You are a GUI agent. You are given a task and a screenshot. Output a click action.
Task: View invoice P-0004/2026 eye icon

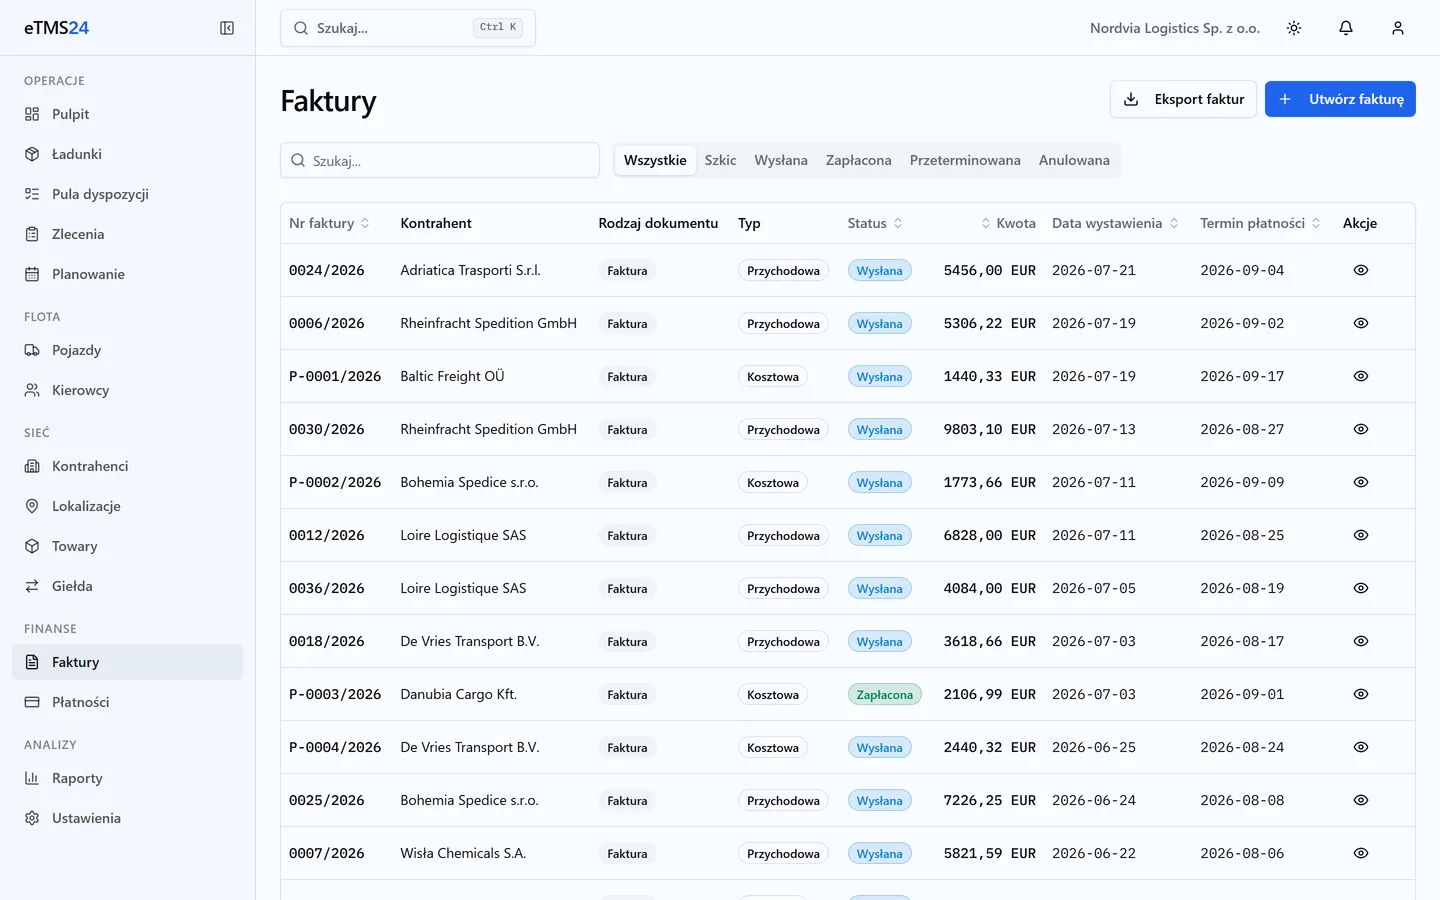tap(1360, 747)
